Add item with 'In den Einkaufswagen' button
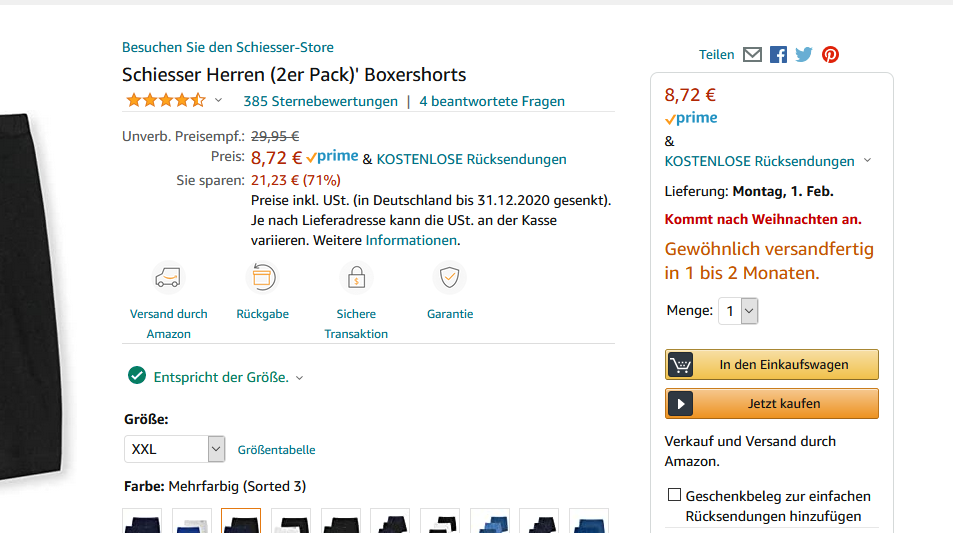953x533 pixels. (x=771, y=365)
